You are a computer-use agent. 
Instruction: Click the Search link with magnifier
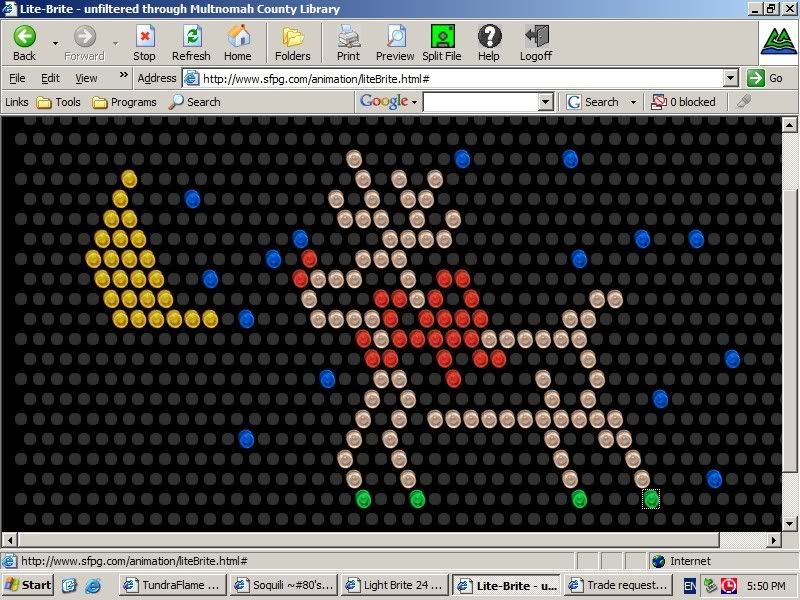[195, 102]
